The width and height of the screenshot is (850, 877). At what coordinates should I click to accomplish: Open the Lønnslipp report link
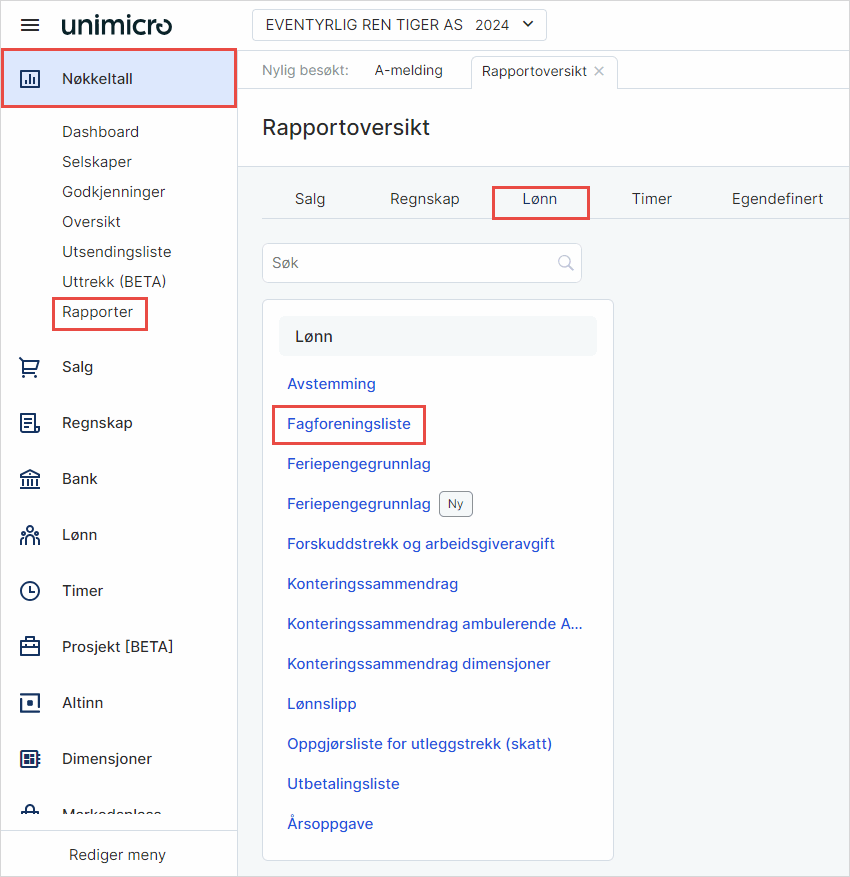[321, 704]
